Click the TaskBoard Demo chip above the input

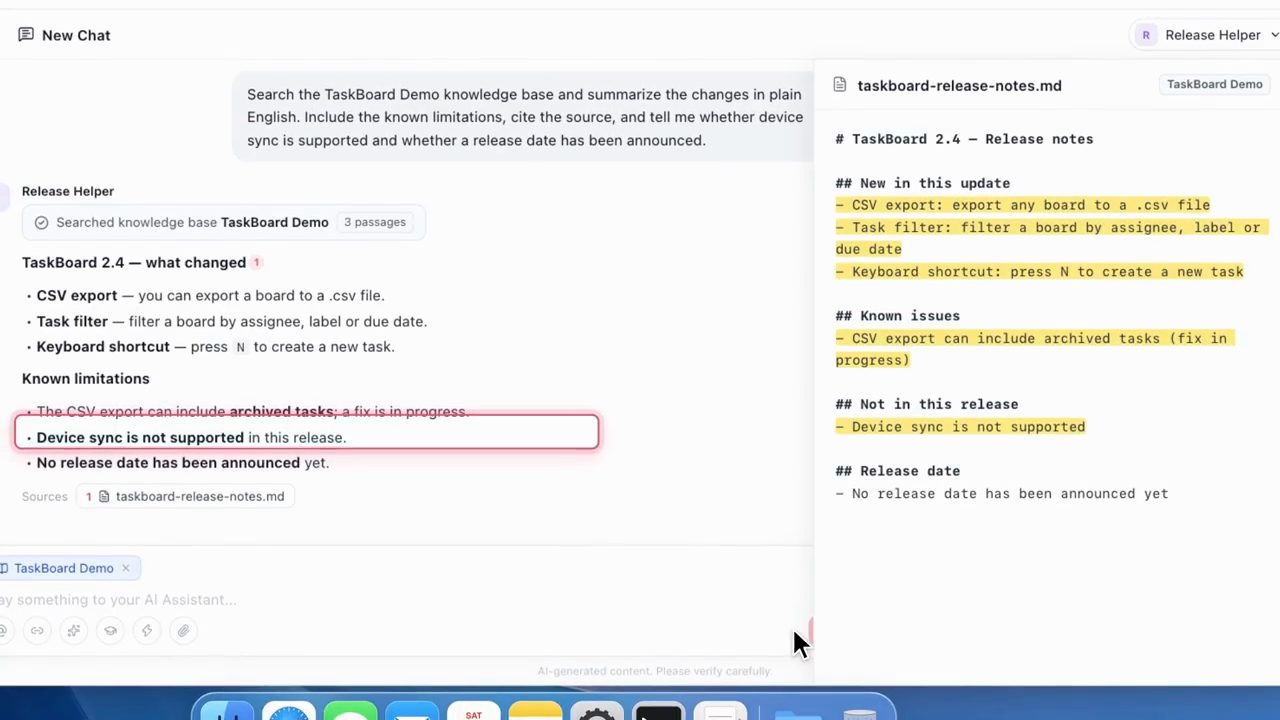[x=64, y=568]
